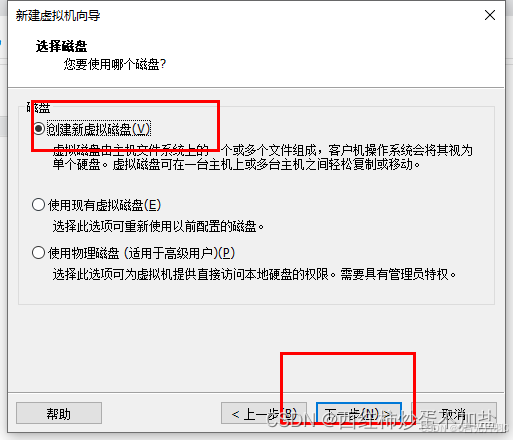Choose the 使用现有虚拟磁盘(E) radio button circle
Viewport: 513px width, 440px height.
pos(38,205)
